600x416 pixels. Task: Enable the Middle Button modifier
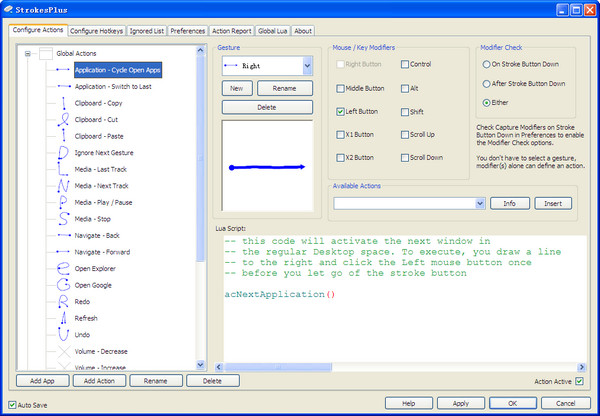pyautogui.click(x=340, y=88)
